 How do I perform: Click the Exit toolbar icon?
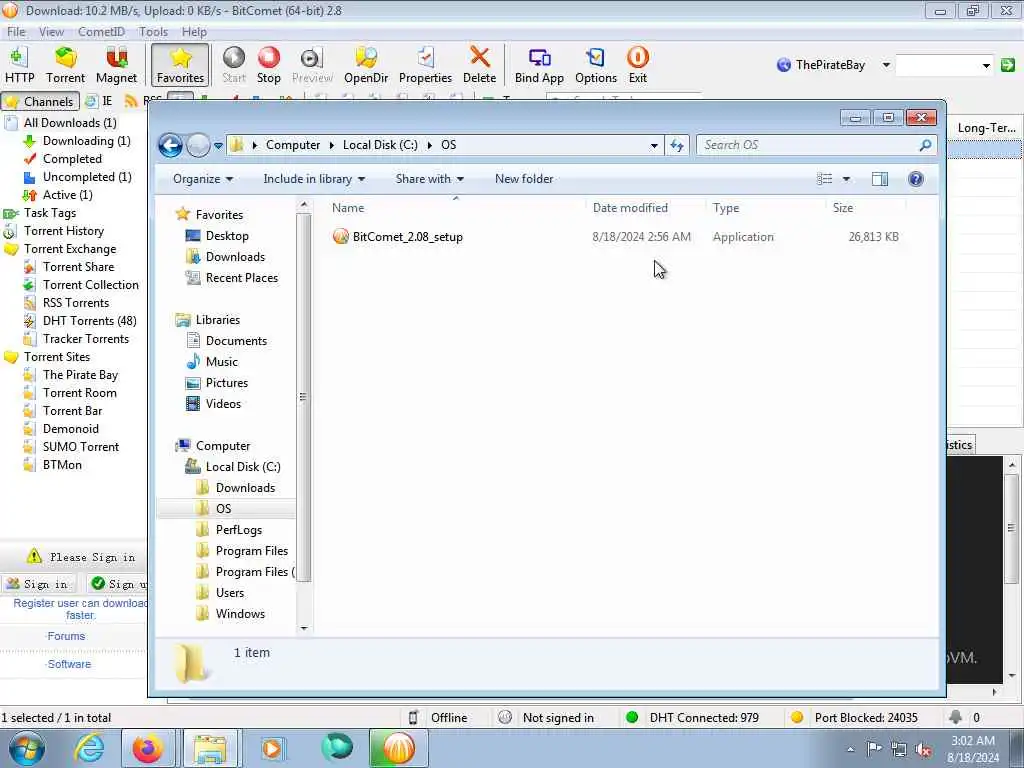(637, 65)
